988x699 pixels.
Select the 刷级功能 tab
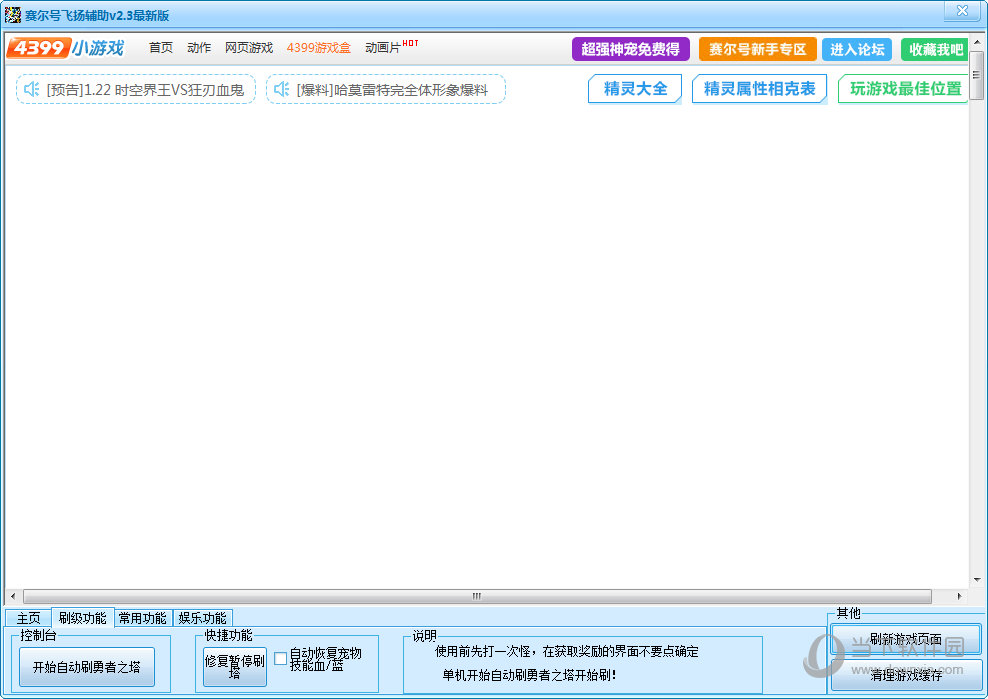[83, 618]
